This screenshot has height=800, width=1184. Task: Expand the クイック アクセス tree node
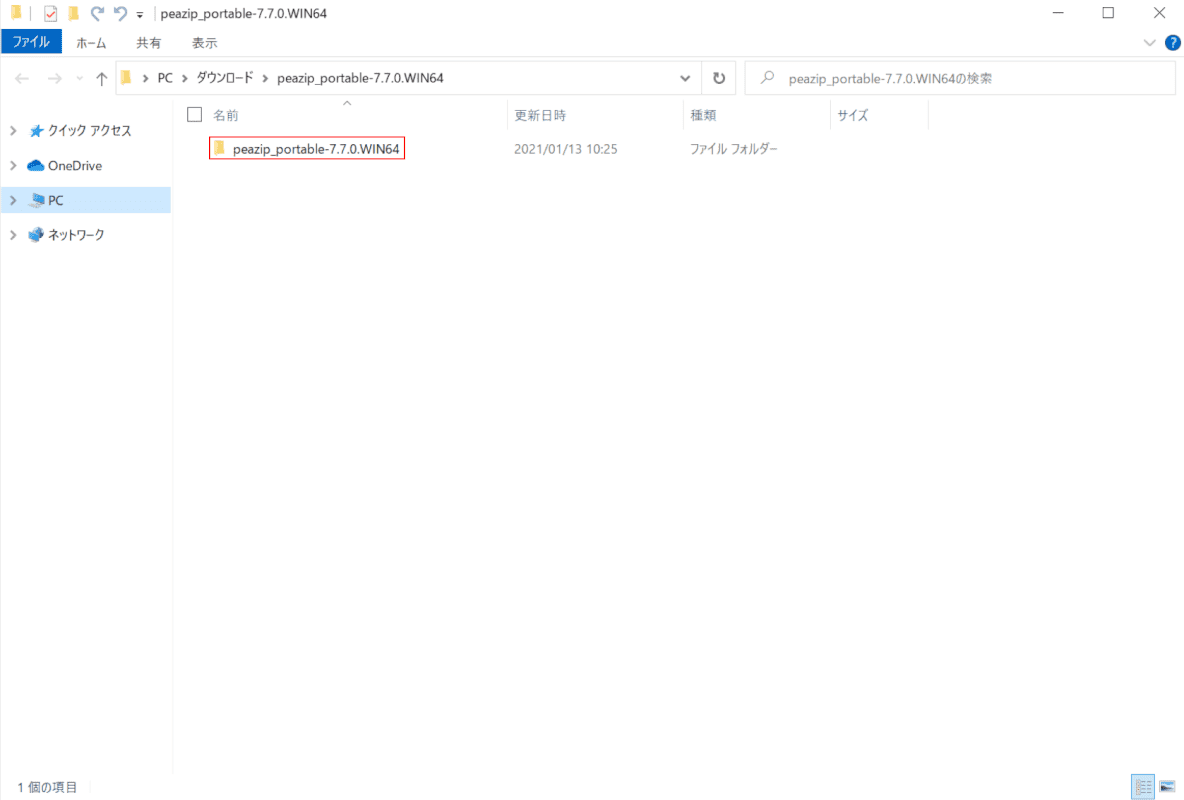pyautogui.click(x=13, y=131)
